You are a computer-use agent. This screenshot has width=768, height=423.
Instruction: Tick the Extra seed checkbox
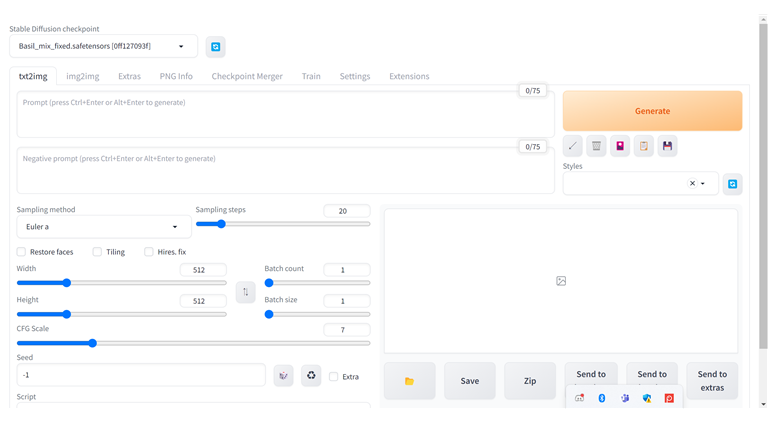pyautogui.click(x=334, y=377)
